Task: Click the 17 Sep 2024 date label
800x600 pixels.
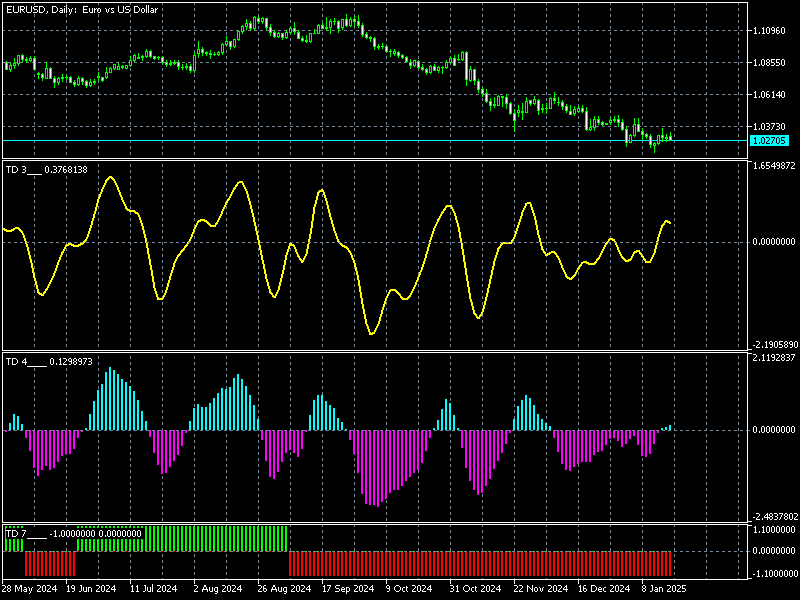Action: tap(348, 589)
